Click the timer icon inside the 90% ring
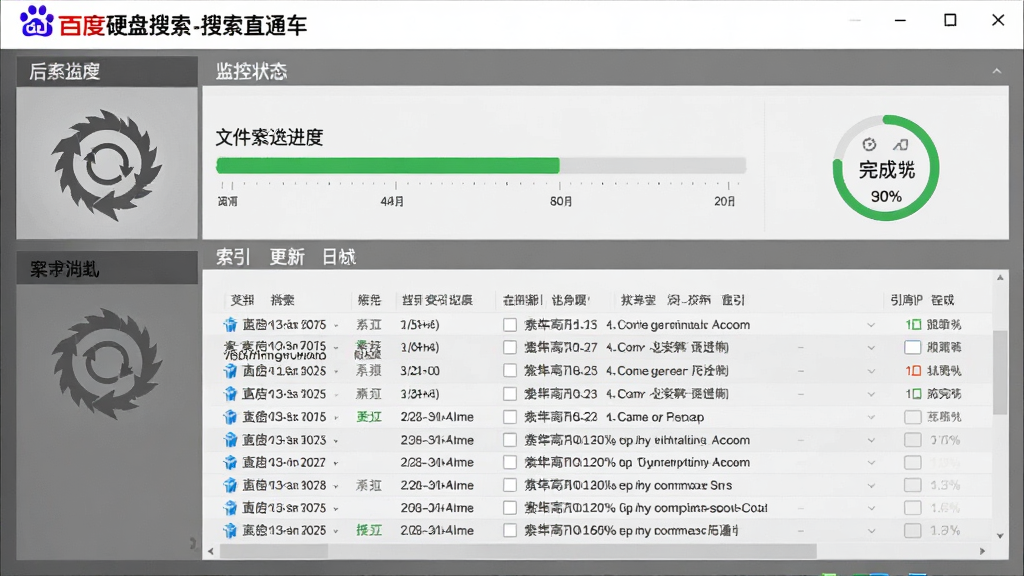Screen dimensions: 1024x576 (x=869, y=144)
